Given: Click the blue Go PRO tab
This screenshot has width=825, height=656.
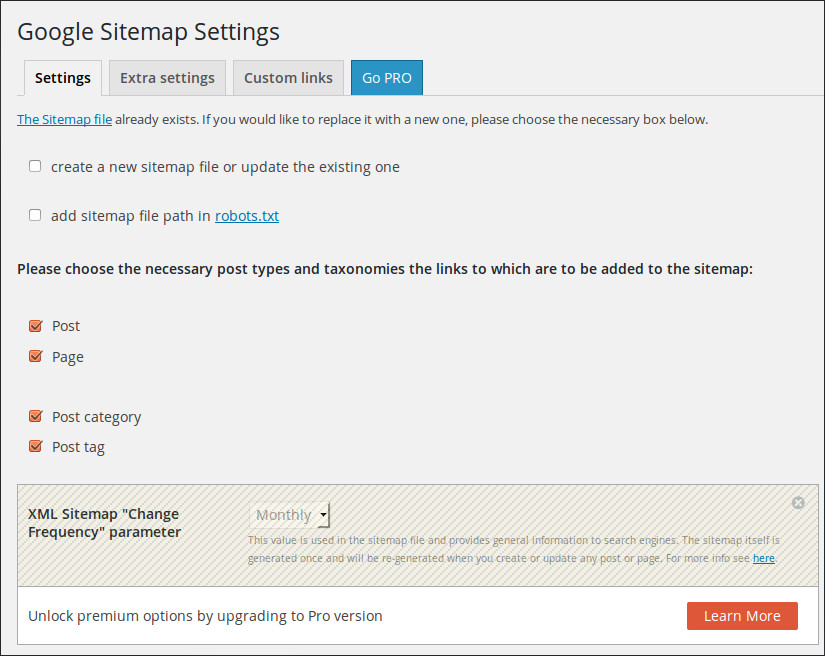Looking at the screenshot, I should (x=387, y=78).
